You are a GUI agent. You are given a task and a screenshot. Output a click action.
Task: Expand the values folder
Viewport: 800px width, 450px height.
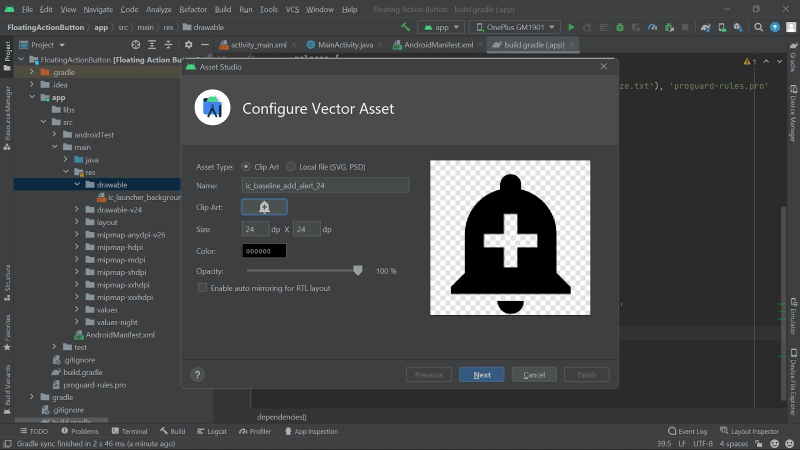pyautogui.click(x=77, y=310)
